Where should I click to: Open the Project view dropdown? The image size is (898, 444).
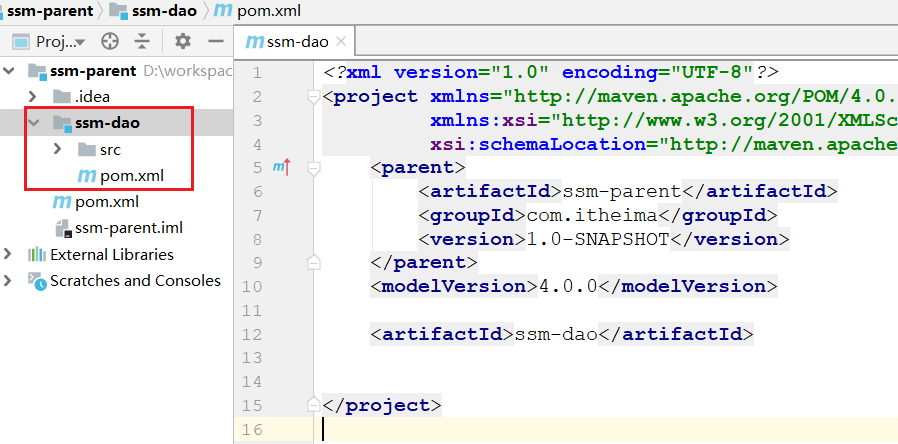pos(80,42)
